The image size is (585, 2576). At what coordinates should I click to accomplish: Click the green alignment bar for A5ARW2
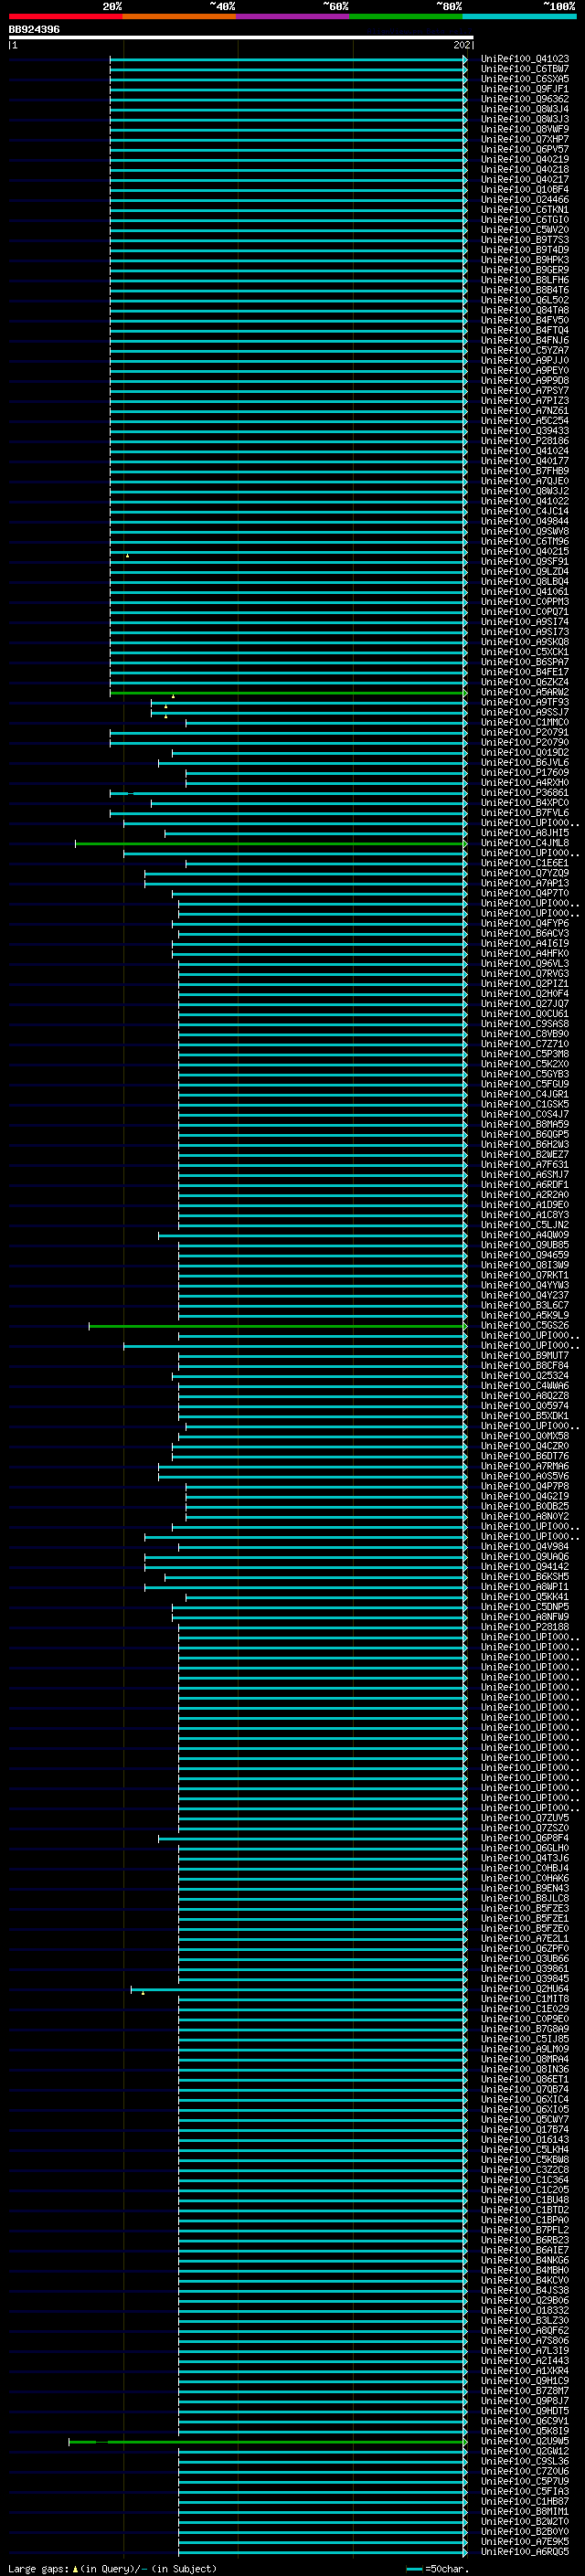tap(288, 693)
